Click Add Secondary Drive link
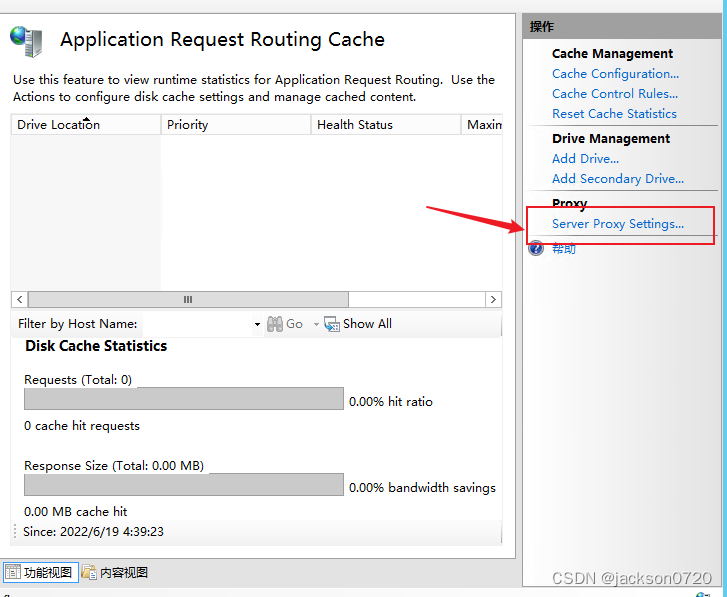Viewport: 727px width, 597px height. tap(618, 179)
